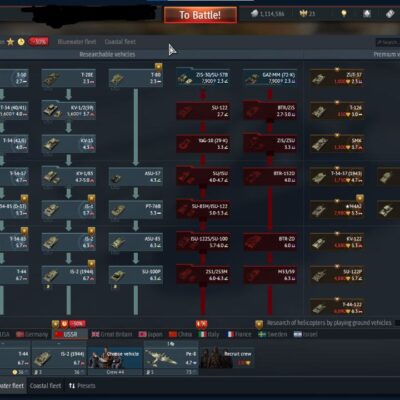Select the ASU-57 vehicle card
This screenshot has width=400, height=400.
136,177
